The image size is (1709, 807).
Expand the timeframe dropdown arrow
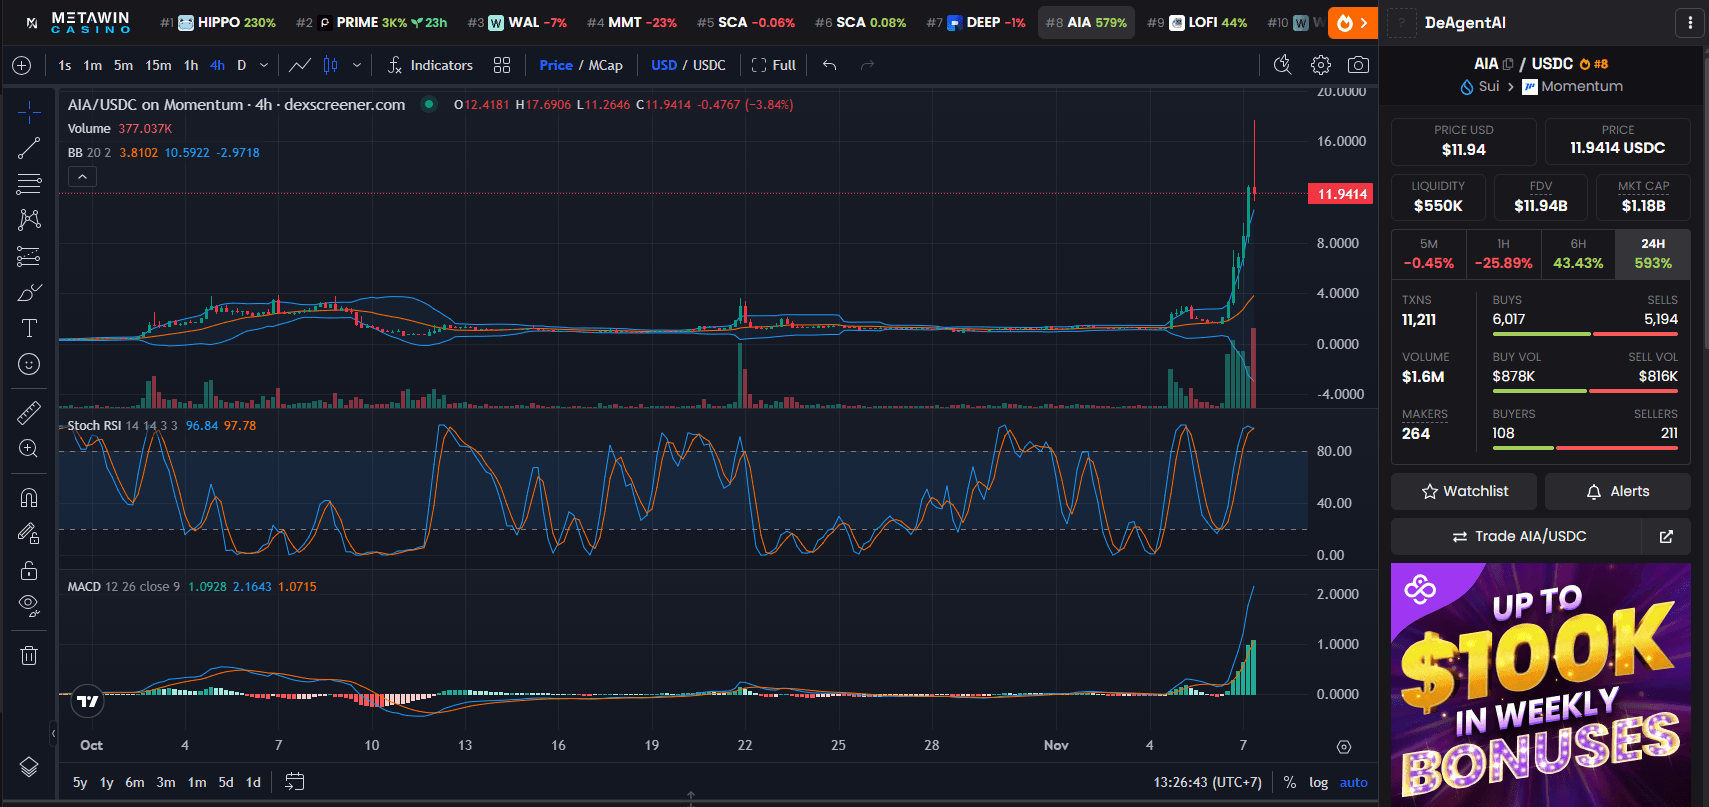pyautogui.click(x=264, y=65)
